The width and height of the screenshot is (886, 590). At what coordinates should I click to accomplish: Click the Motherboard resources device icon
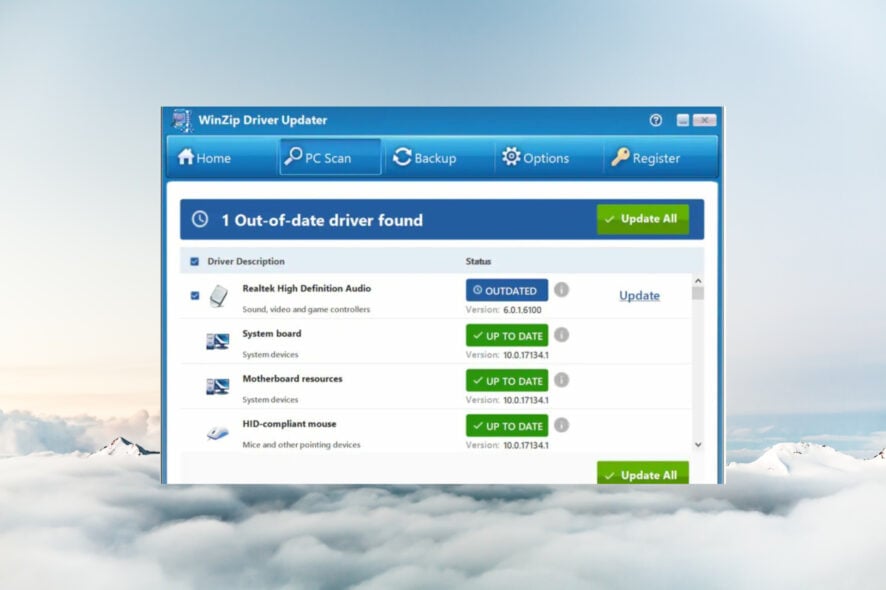pos(218,387)
